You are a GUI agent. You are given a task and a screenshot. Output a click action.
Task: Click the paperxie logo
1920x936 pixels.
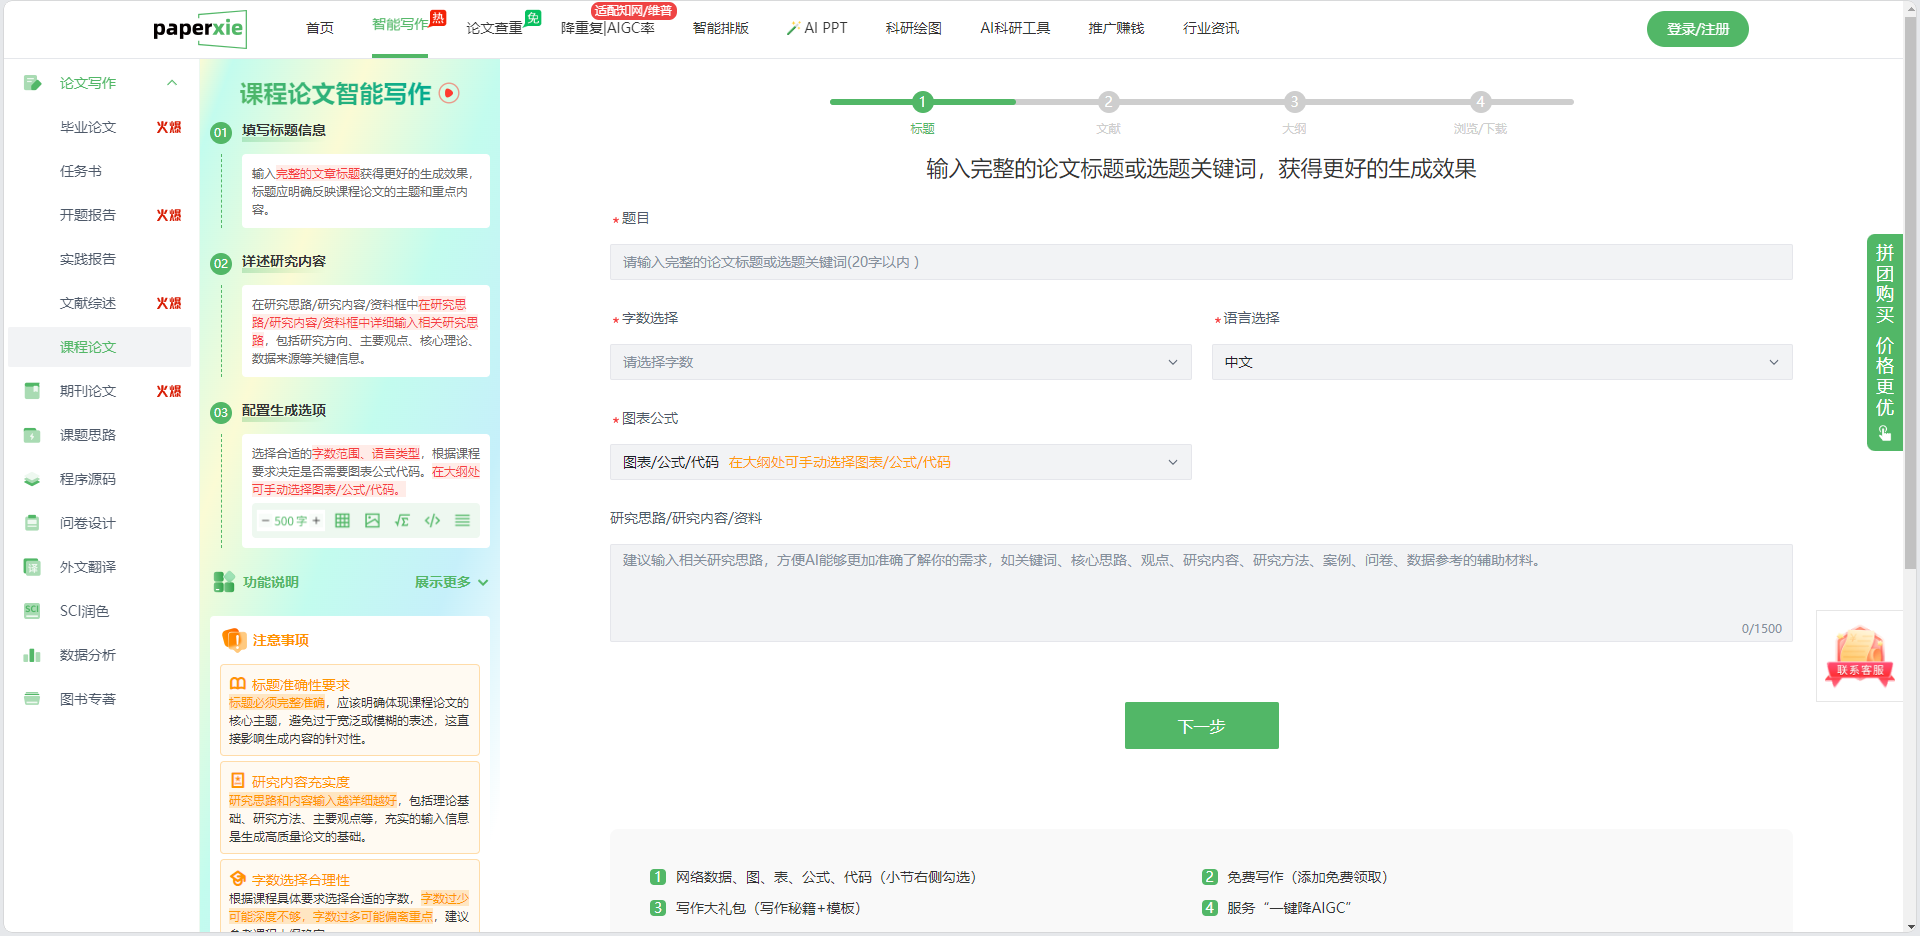click(x=199, y=29)
